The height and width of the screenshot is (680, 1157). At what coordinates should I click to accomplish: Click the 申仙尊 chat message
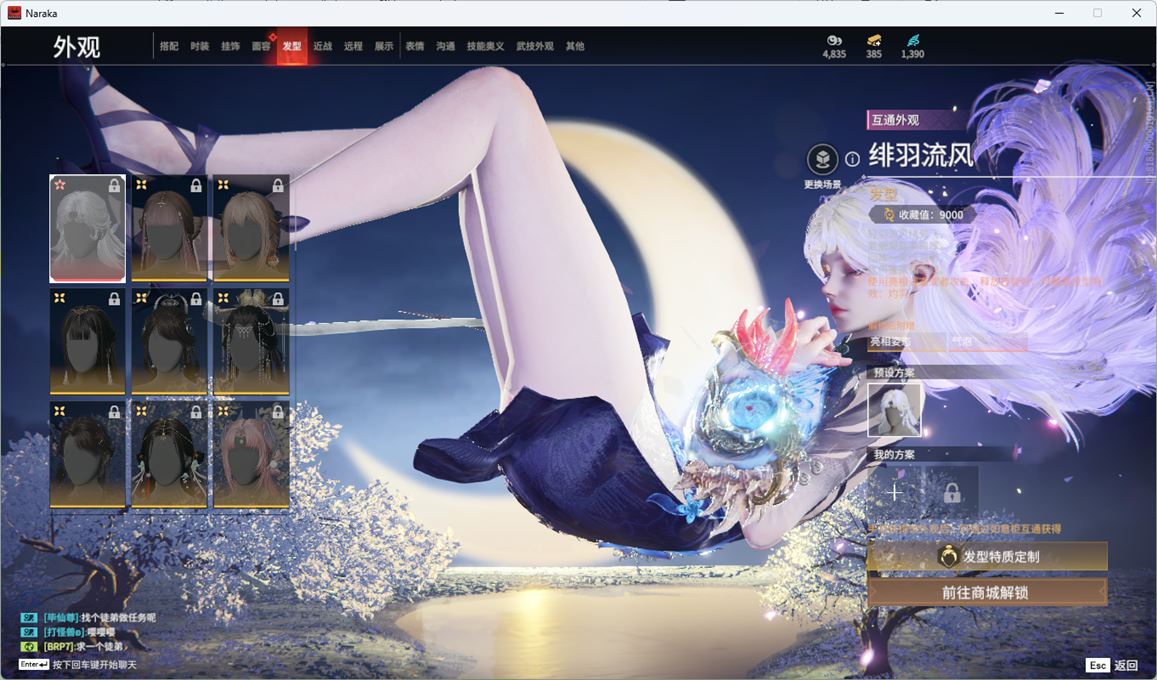pos(98,617)
